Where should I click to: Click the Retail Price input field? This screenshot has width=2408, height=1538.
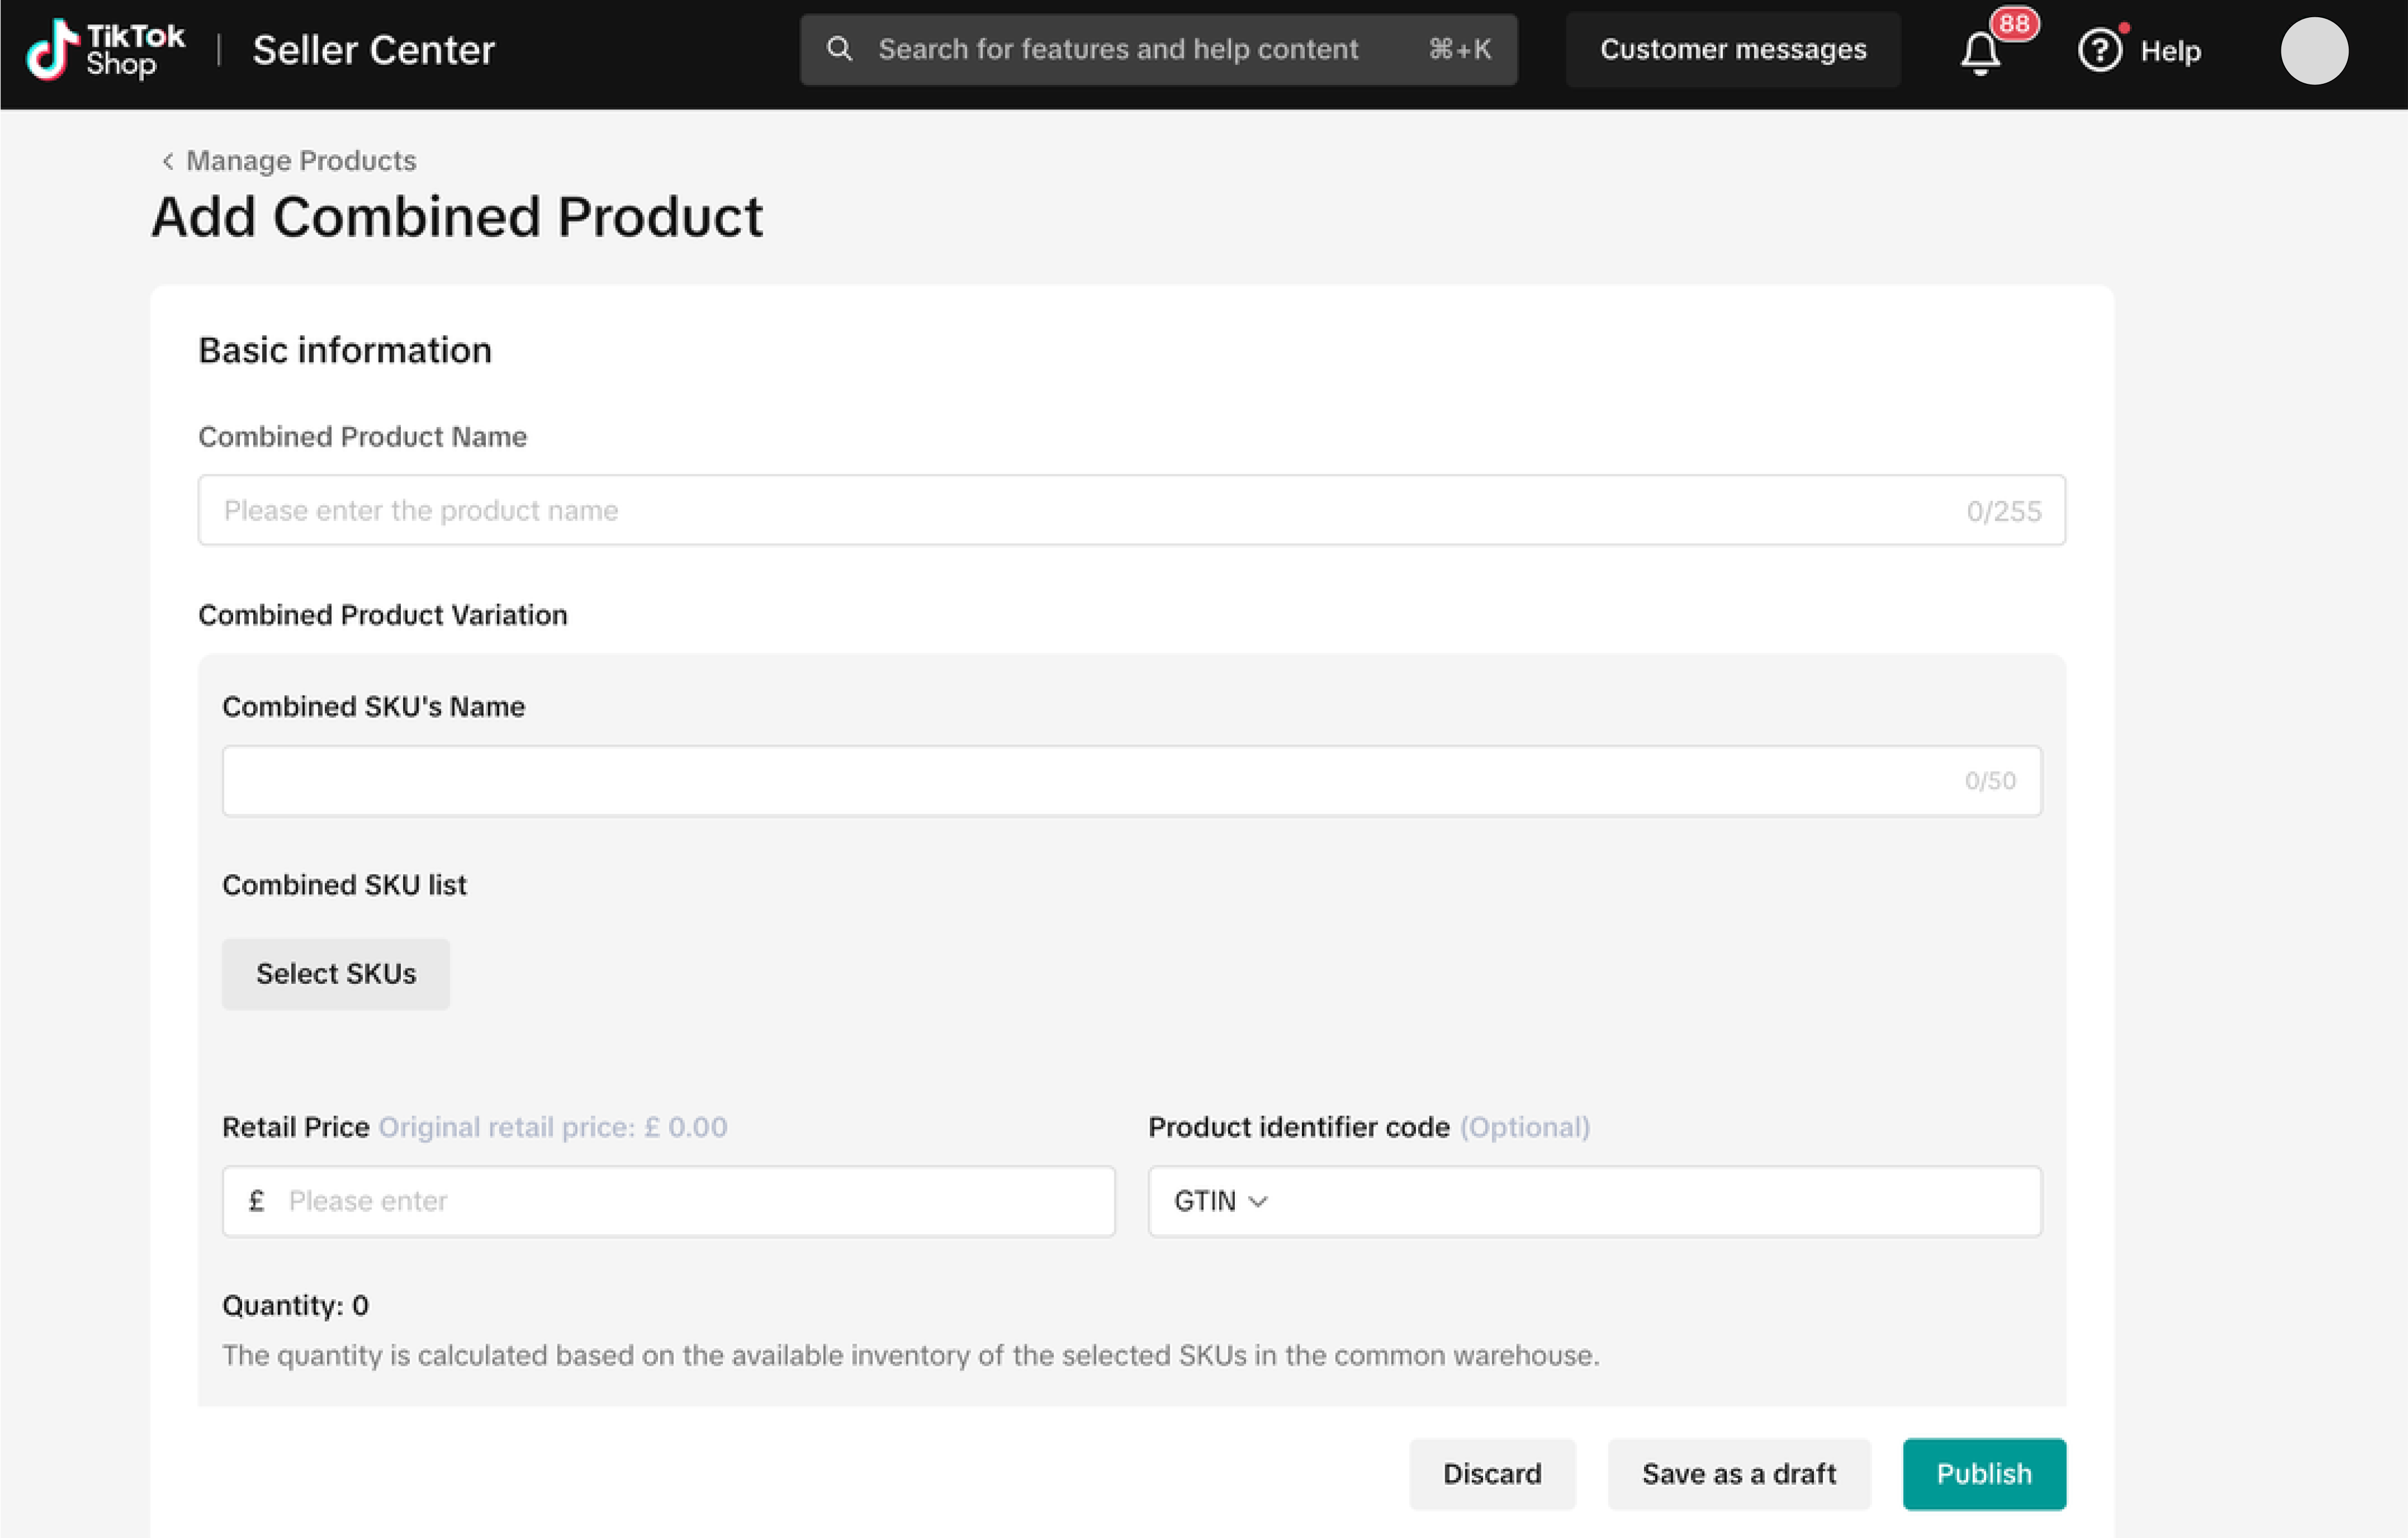click(669, 1201)
